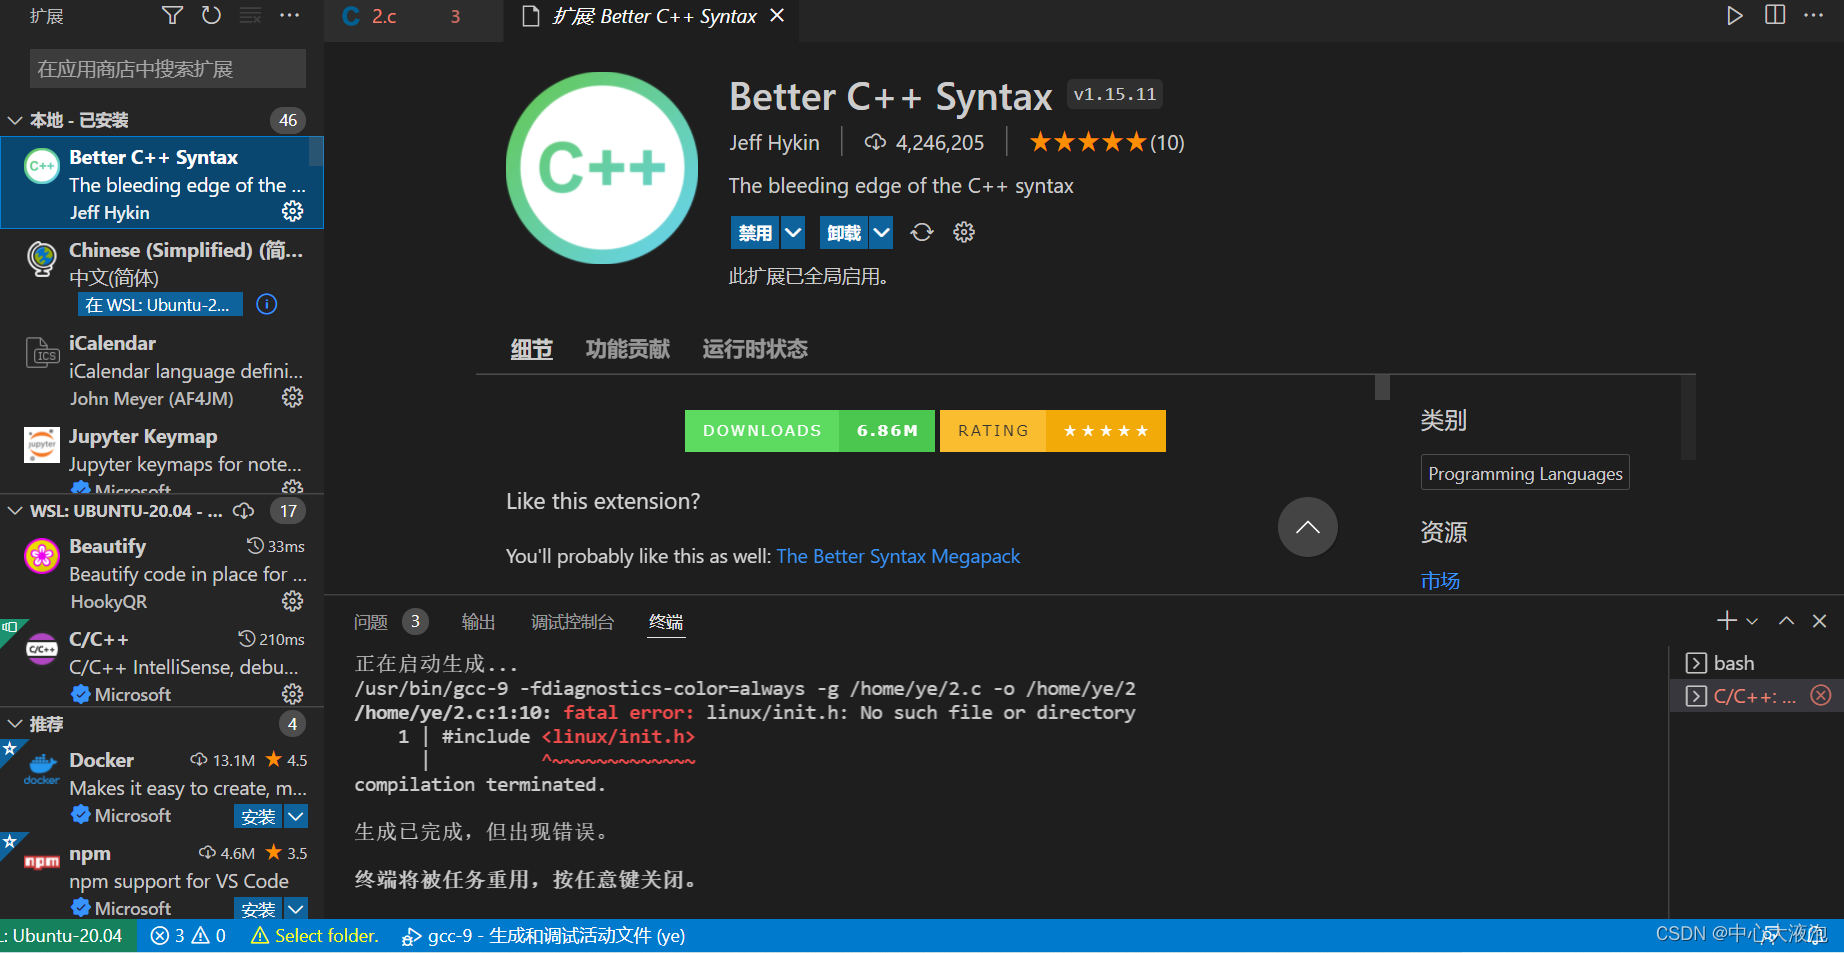This screenshot has height=953, width=1844.
Task: Collapse the Local - Installed section
Action: click(15, 120)
